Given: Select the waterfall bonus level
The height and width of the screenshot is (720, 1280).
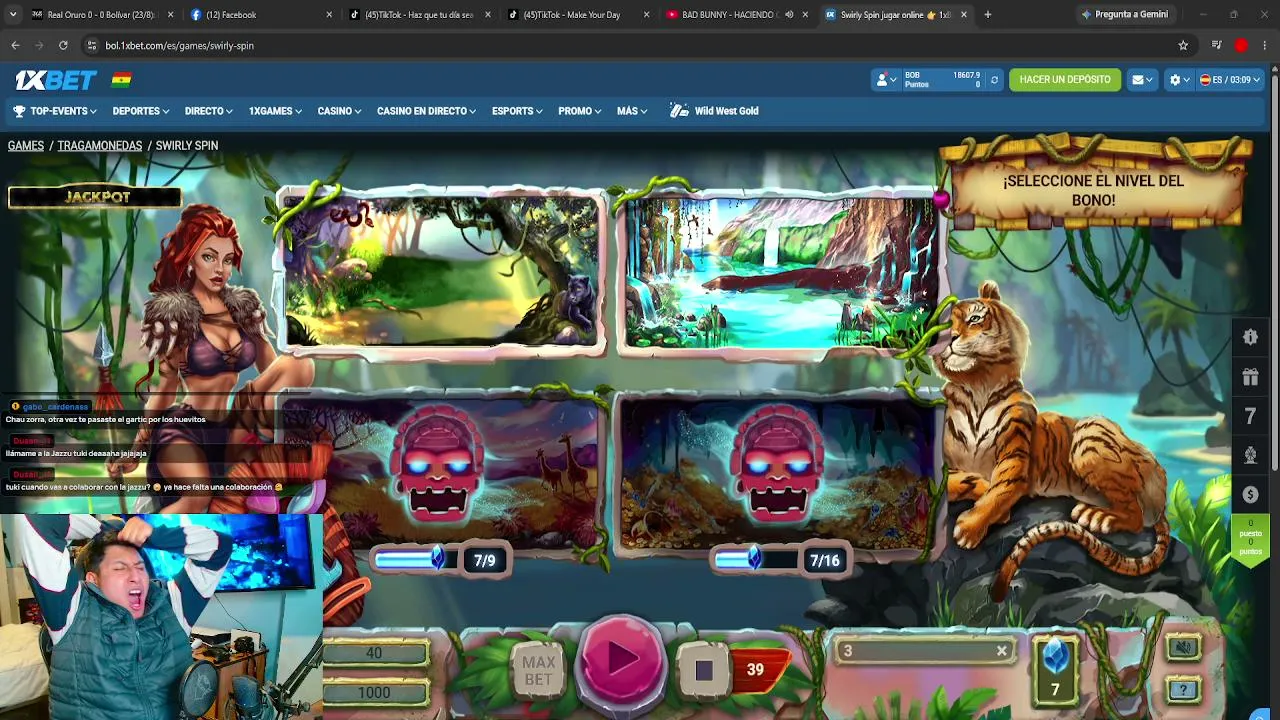Looking at the screenshot, I should (778, 272).
